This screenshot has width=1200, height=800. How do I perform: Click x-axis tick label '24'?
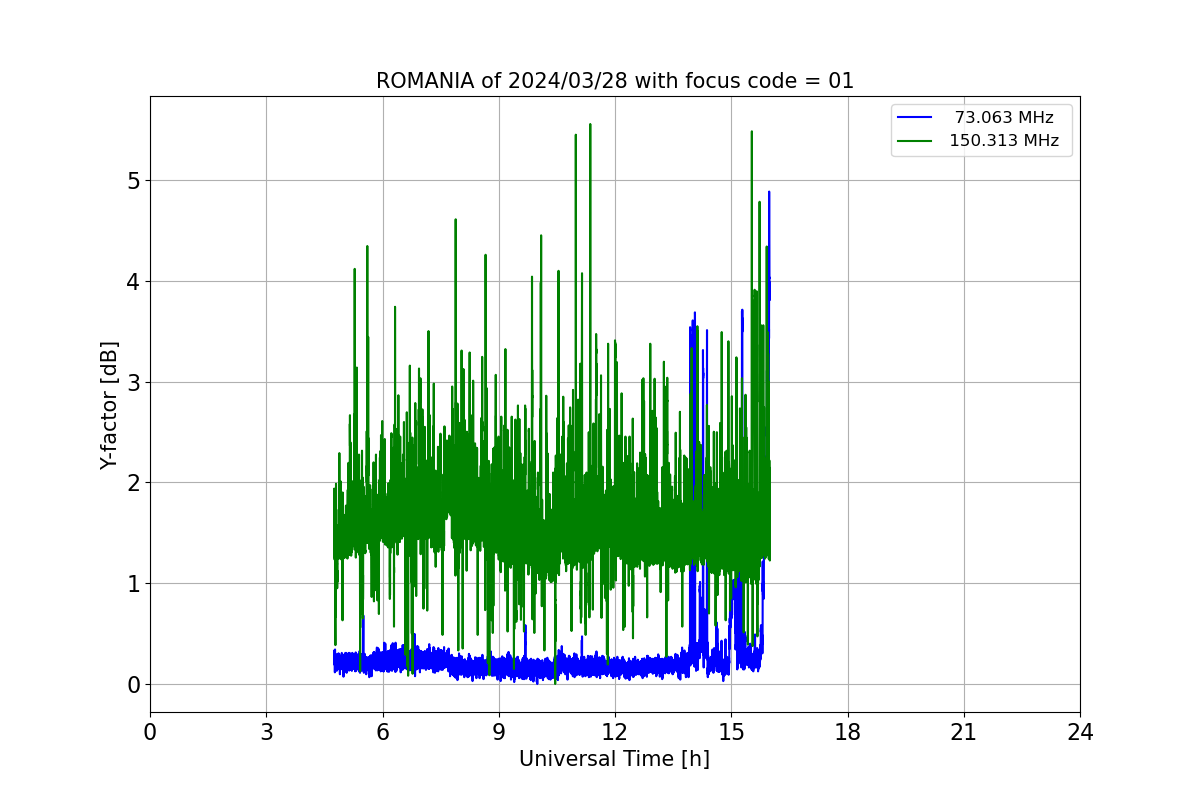(1080, 732)
